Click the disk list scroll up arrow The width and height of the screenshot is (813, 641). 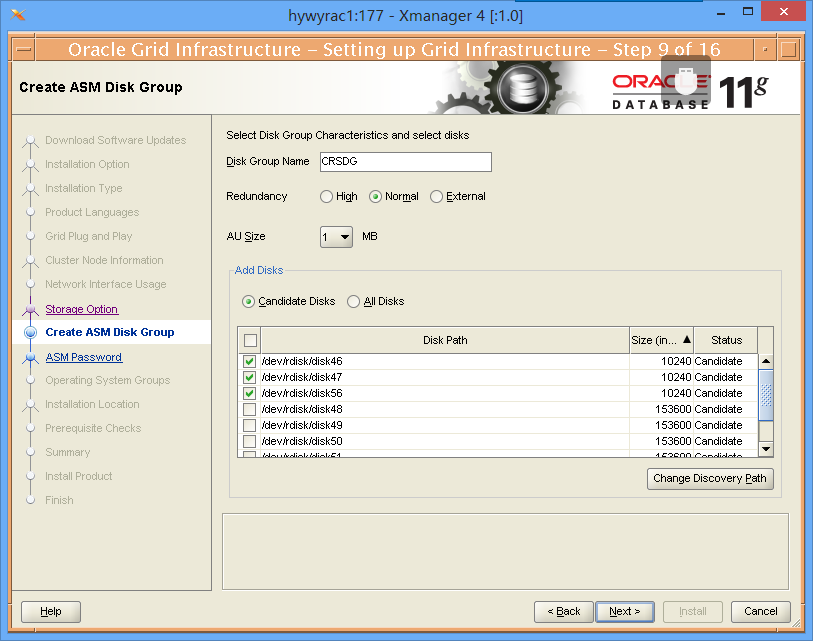point(766,361)
